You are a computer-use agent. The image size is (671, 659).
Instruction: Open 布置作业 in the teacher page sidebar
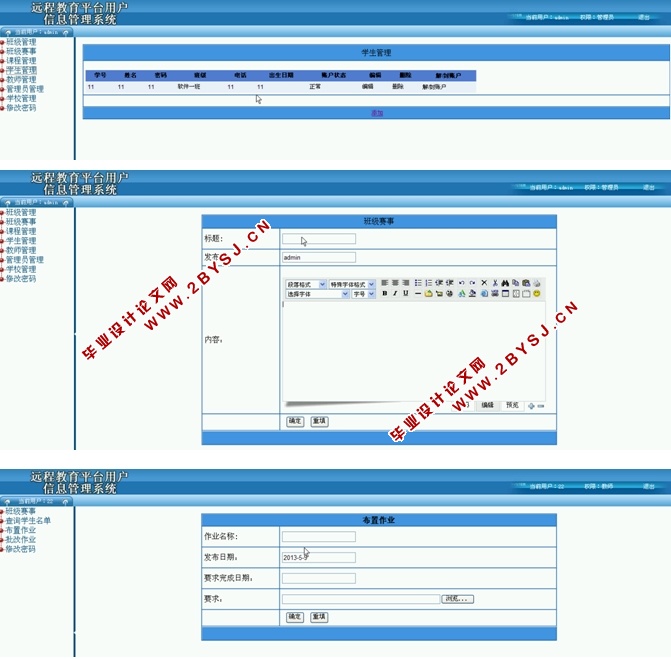click(21, 530)
